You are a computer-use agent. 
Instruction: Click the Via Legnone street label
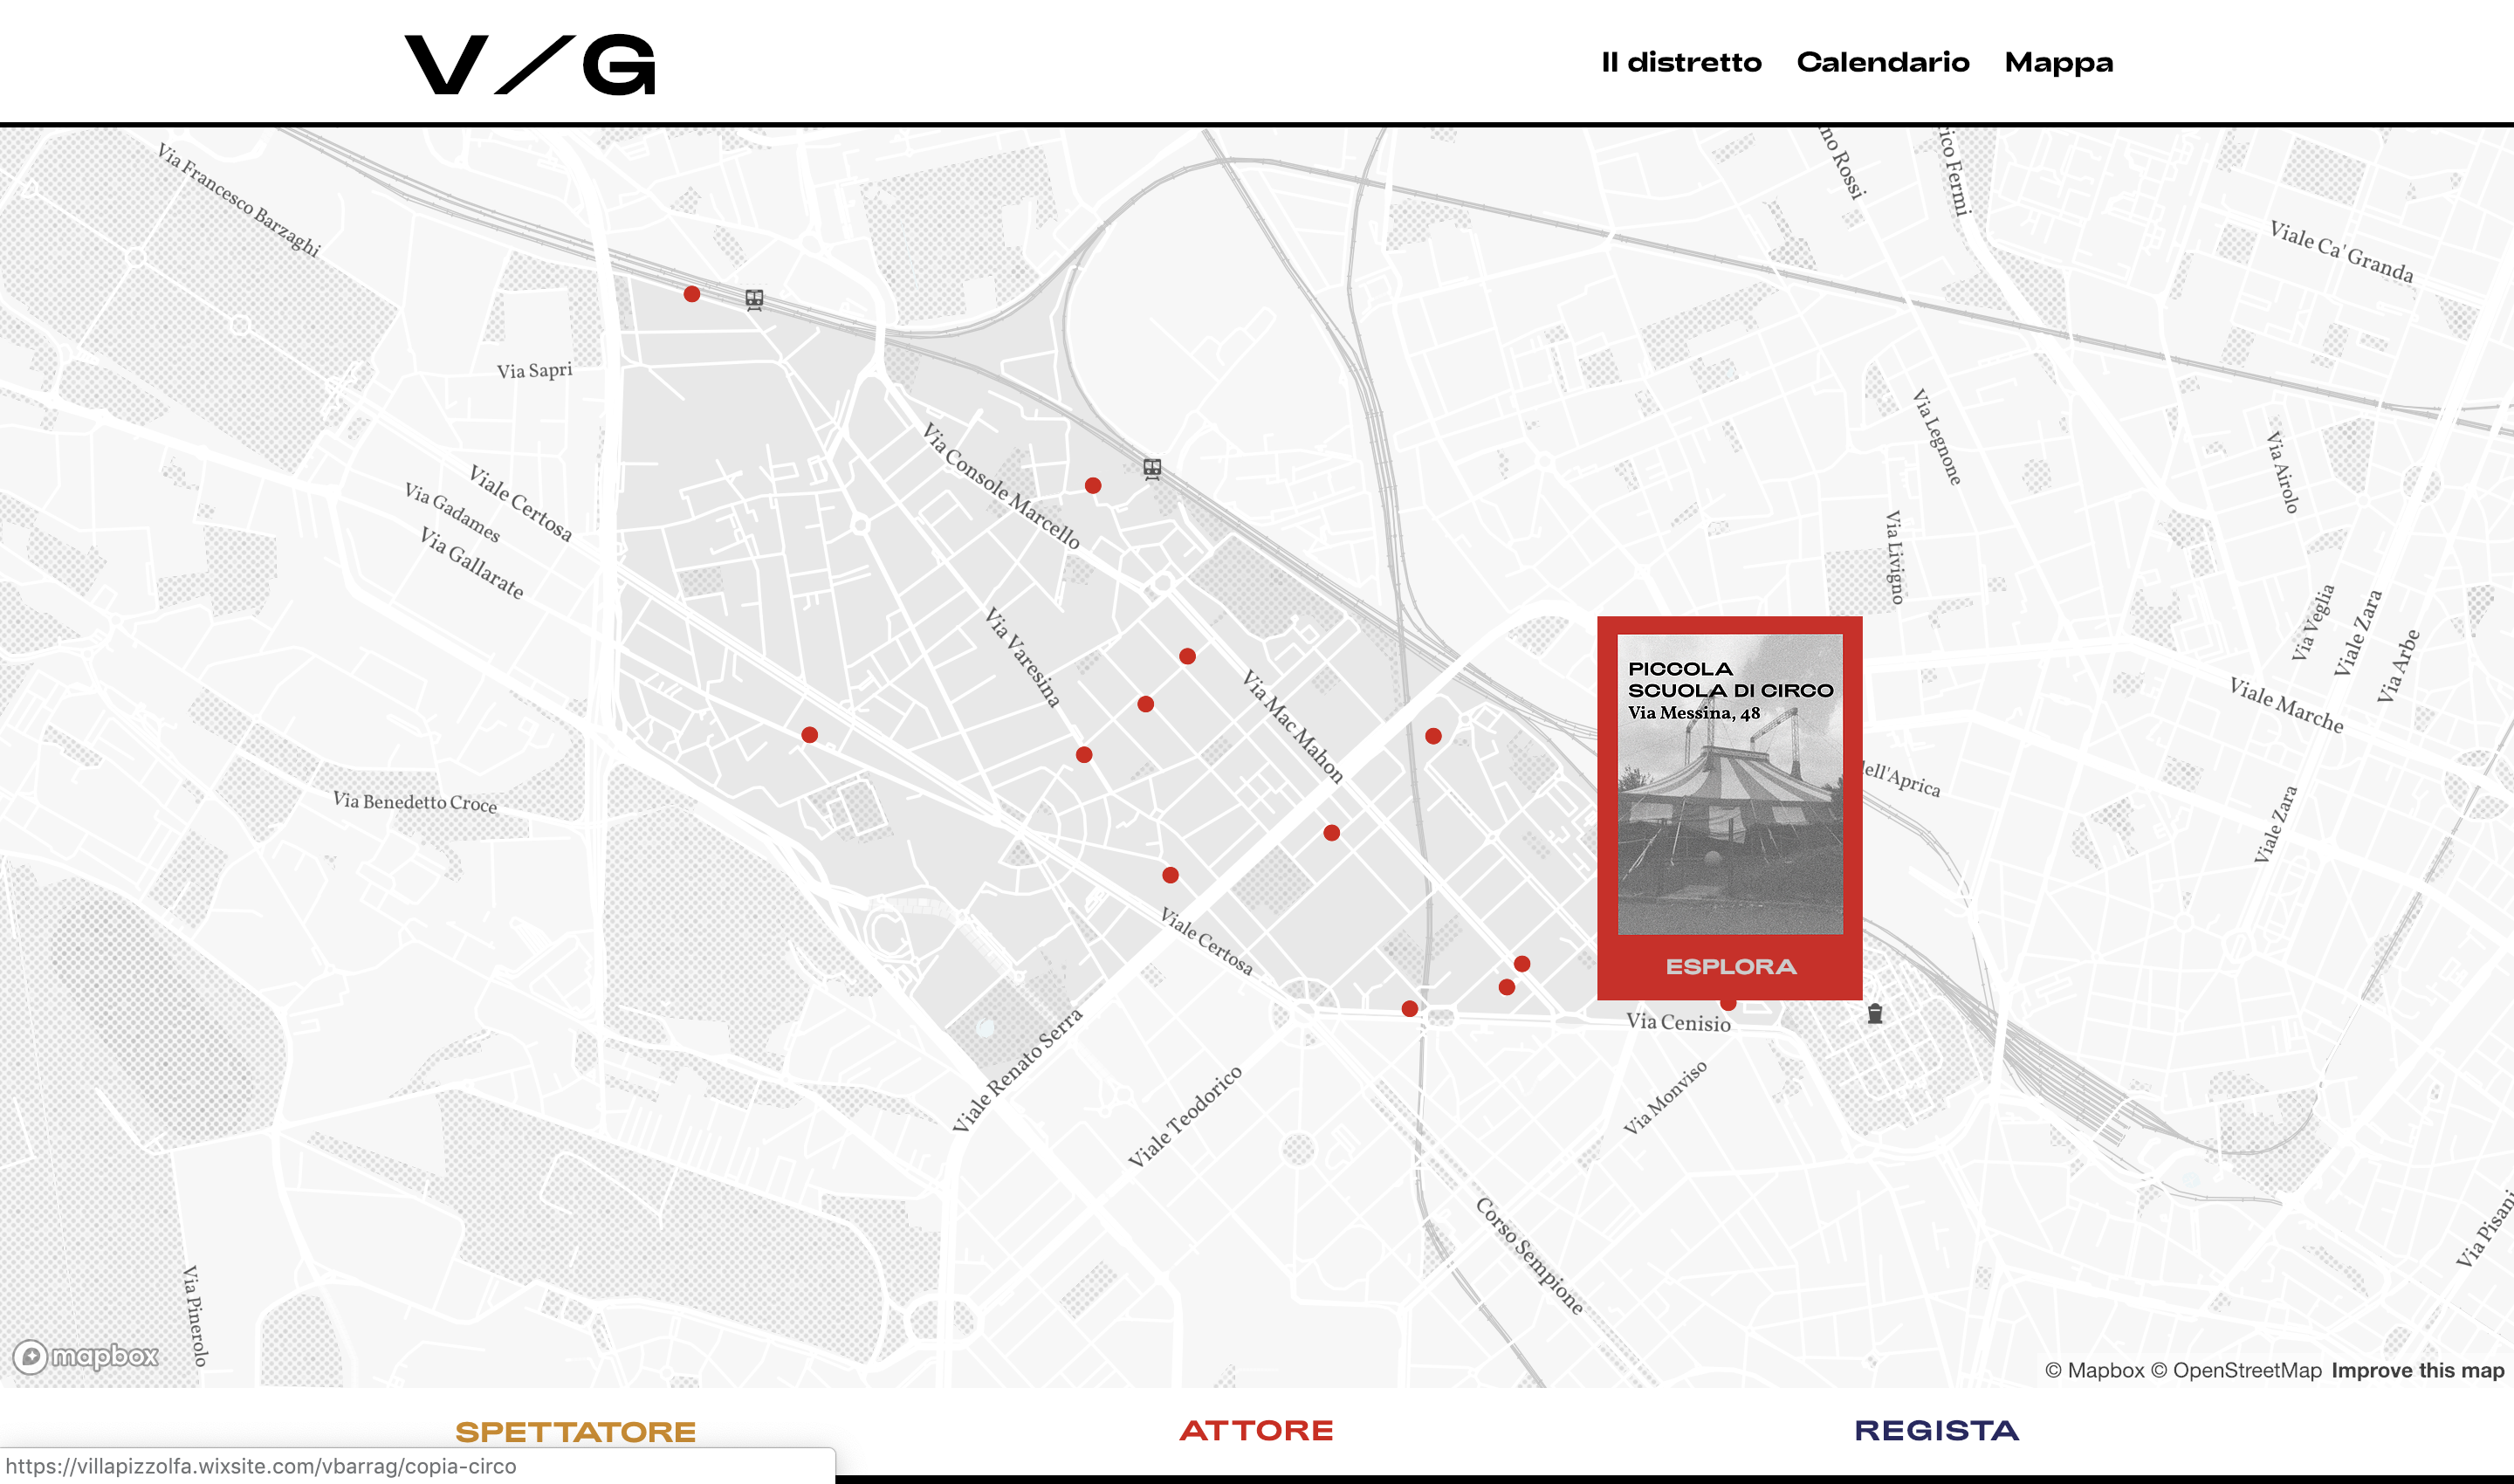click(x=1937, y=437)
